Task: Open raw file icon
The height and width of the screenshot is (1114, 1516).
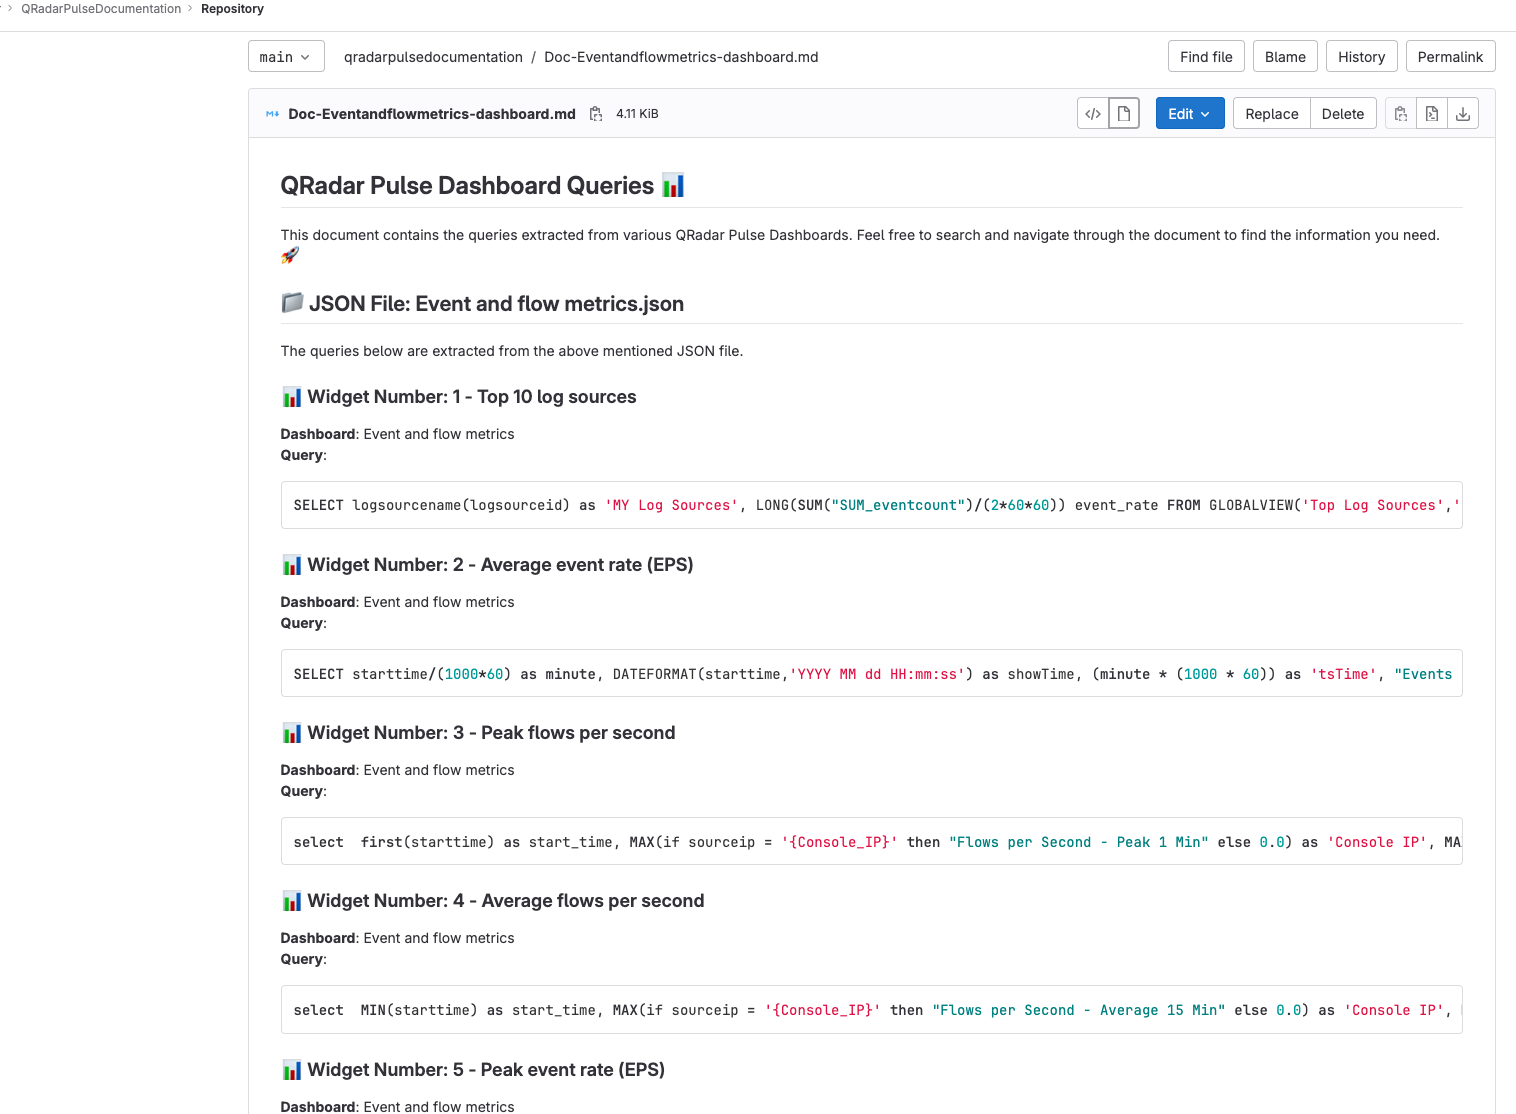Action: [1432, 114]
